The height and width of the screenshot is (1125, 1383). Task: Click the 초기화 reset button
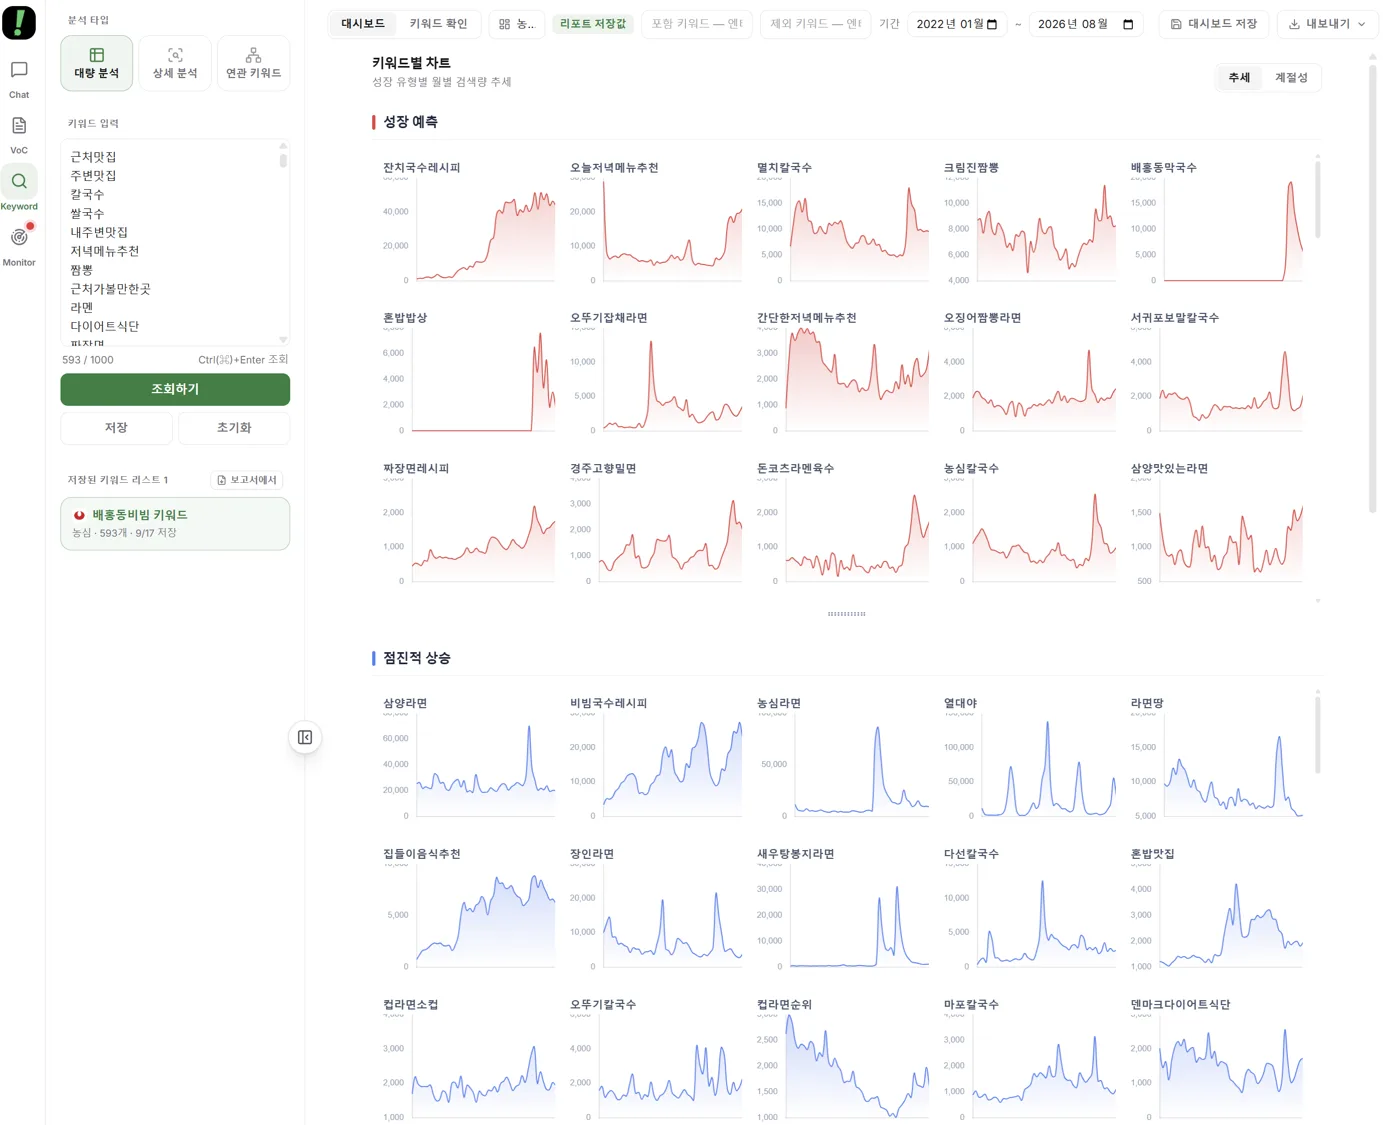(234, 428)
